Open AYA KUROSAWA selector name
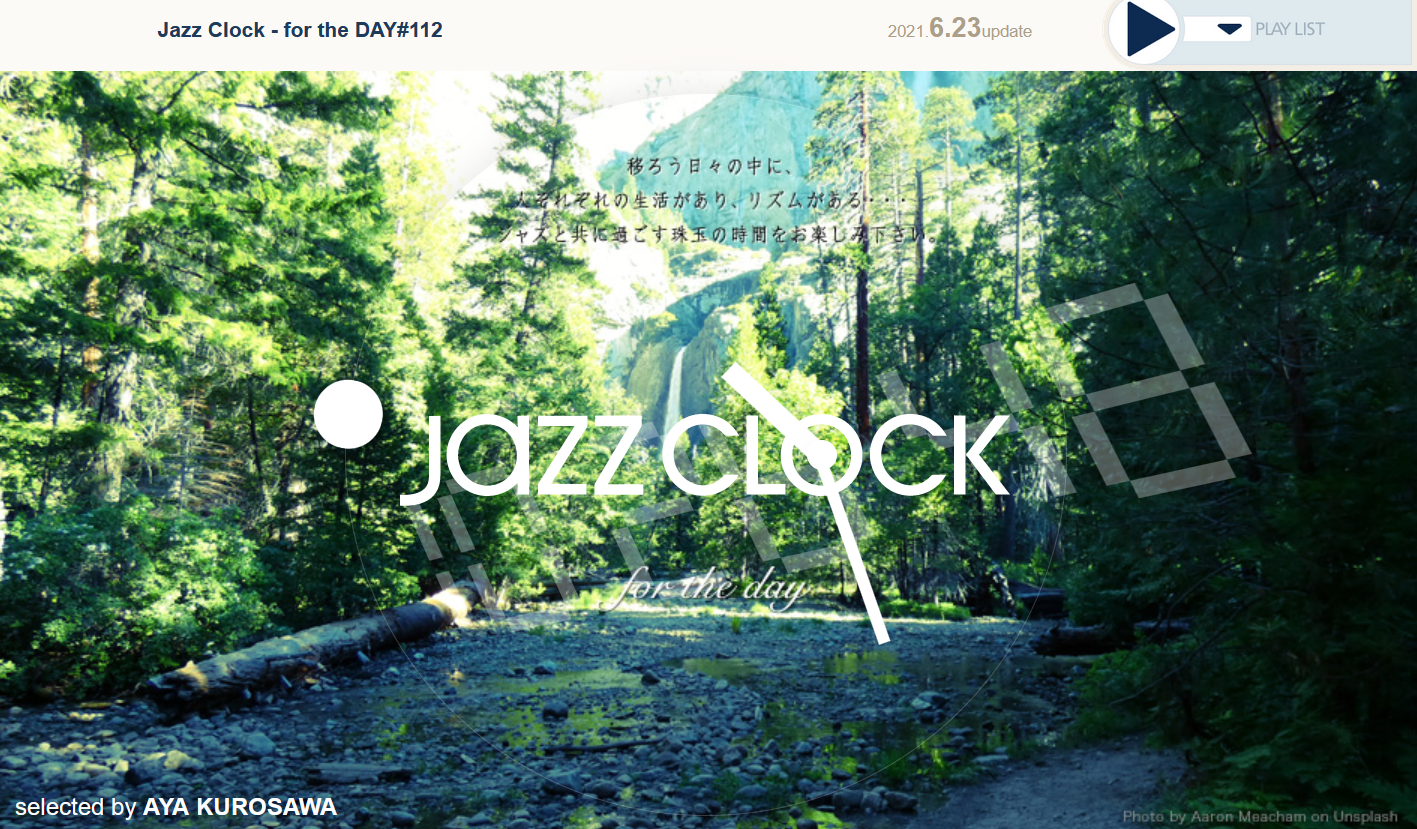This screenshot has width=1417, height=829. click(x=240, y=807)
